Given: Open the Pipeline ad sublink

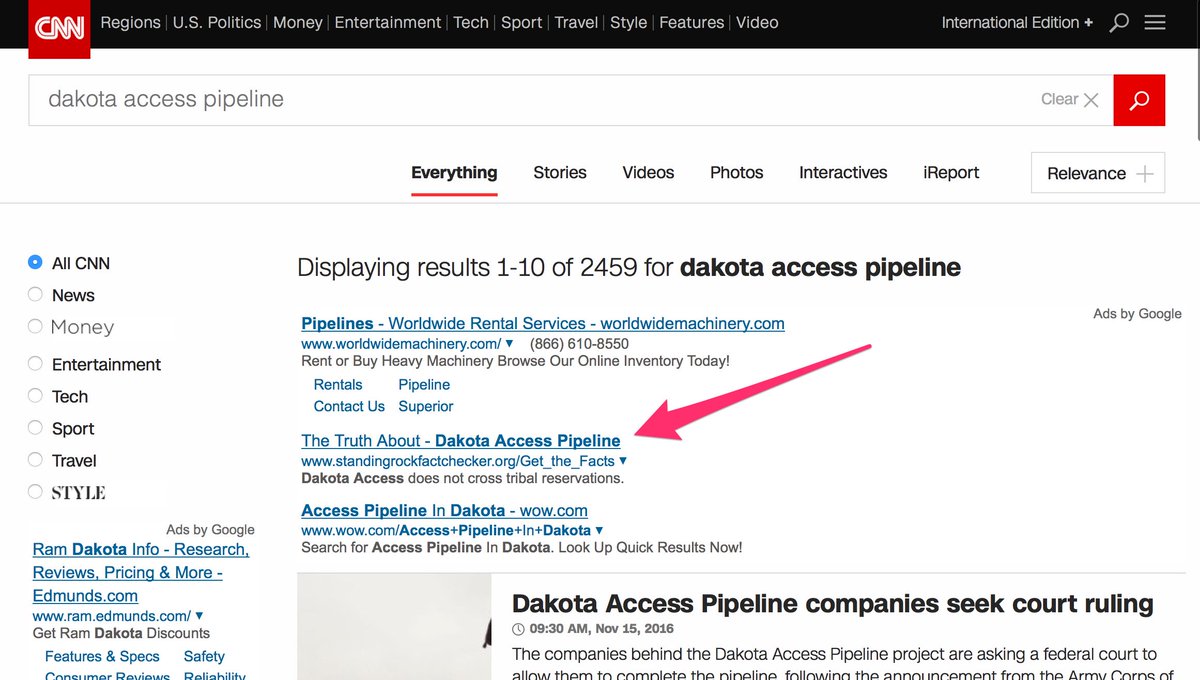Looking at the screenshot, I should click(x=424, y=384).
